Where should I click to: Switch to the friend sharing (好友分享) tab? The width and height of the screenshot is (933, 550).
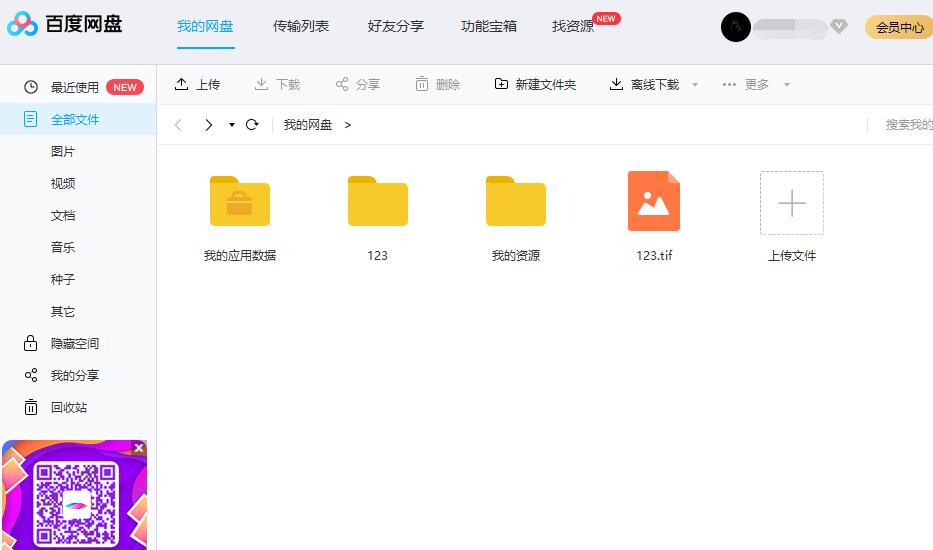[396, 26]
